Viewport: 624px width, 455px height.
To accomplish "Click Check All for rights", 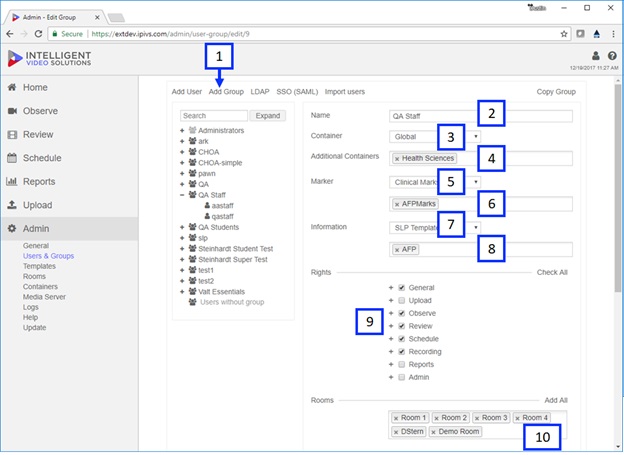I will [552, 272].
